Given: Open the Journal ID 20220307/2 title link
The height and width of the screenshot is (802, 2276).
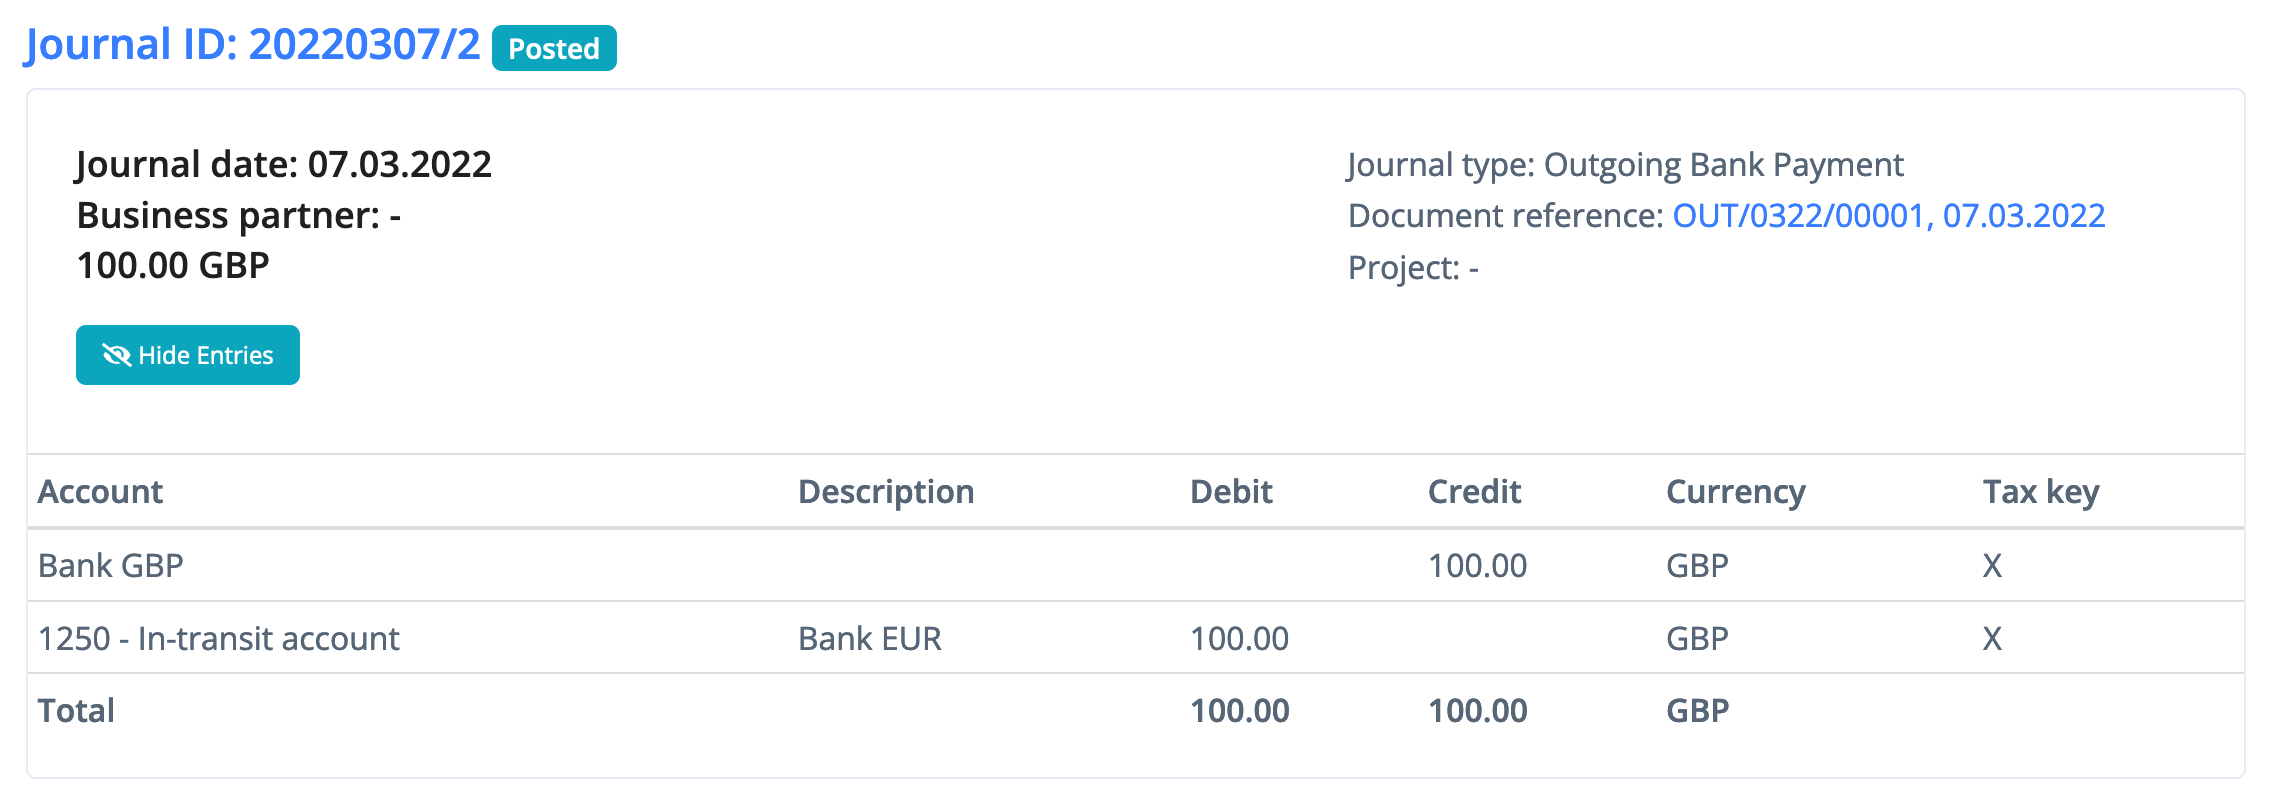Looking at the screenshot, I should [x=253, y=45].
